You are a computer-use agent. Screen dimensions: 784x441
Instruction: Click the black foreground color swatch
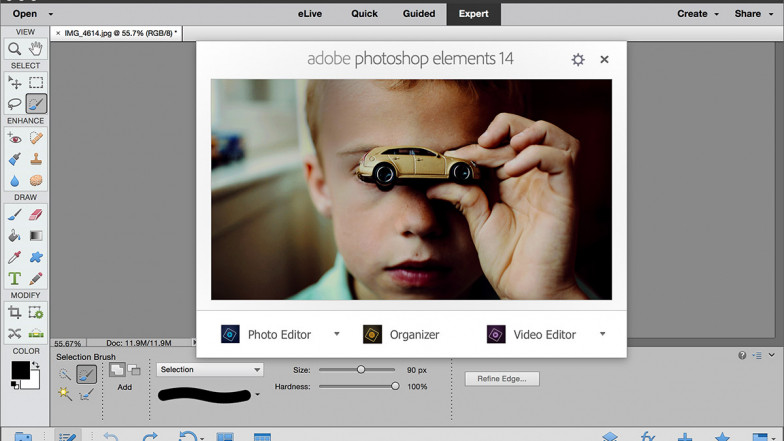coord(20,370)
